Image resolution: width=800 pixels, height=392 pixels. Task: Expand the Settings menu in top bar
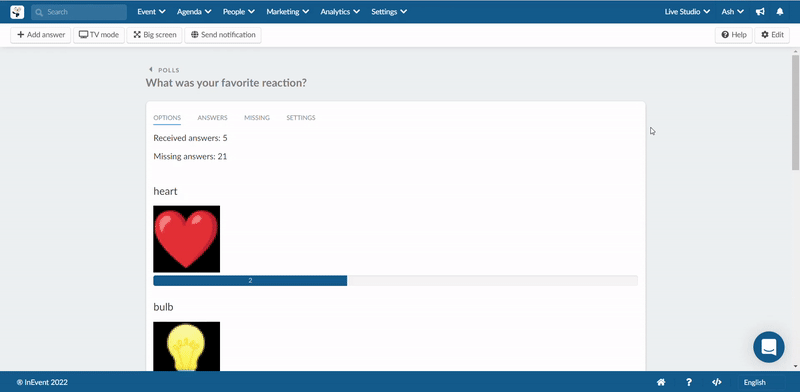[389, 12]
